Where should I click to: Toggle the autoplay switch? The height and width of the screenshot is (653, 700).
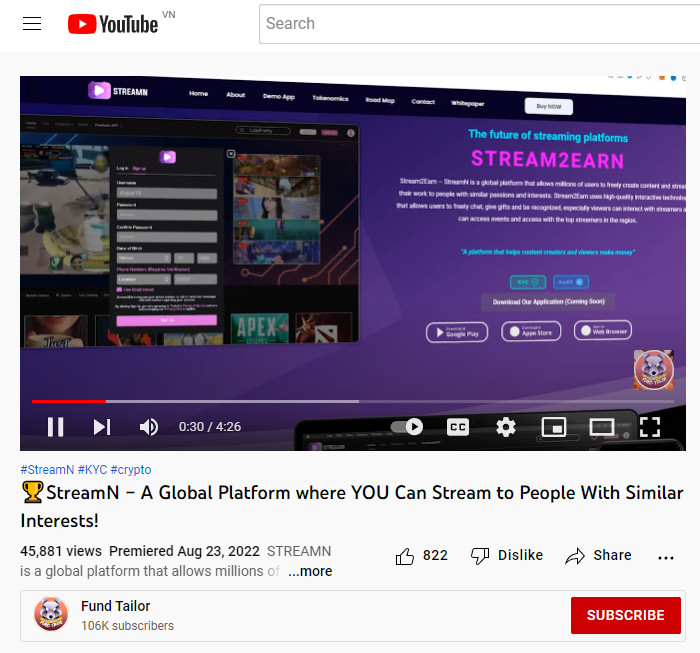pyautogui.click(x=407, y=427)
